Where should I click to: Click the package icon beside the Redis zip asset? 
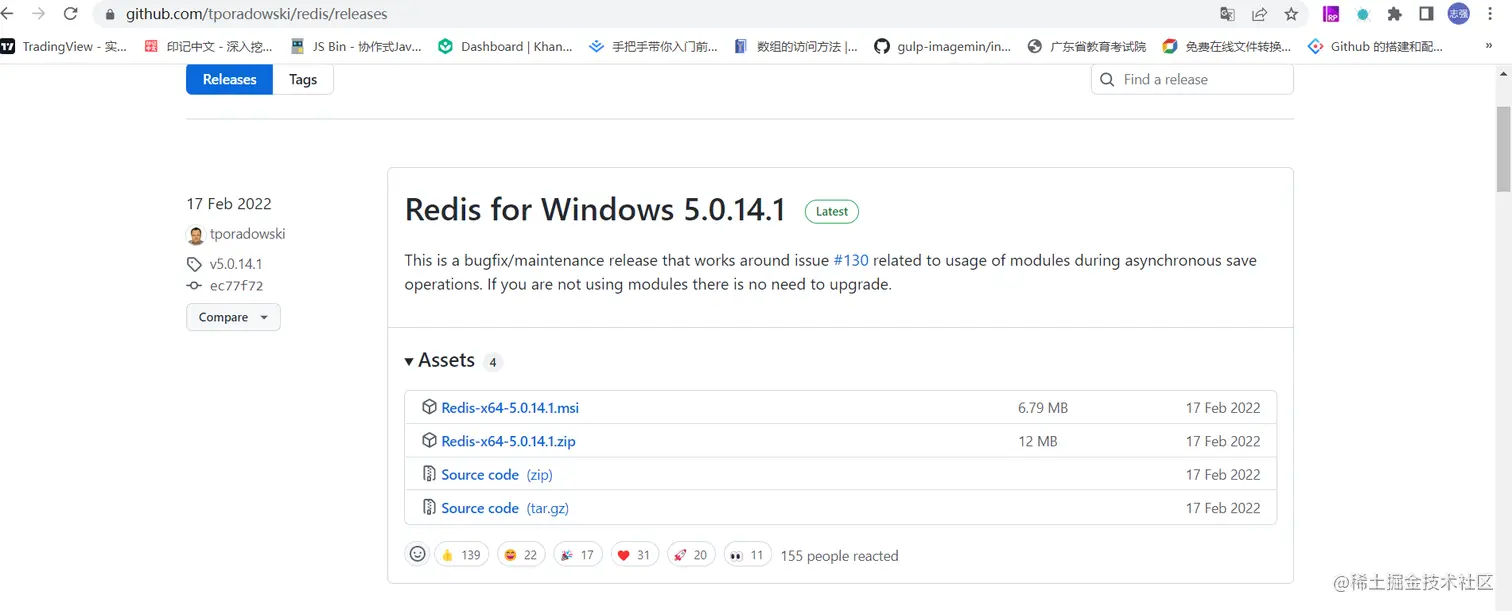(x=429, y=440)
